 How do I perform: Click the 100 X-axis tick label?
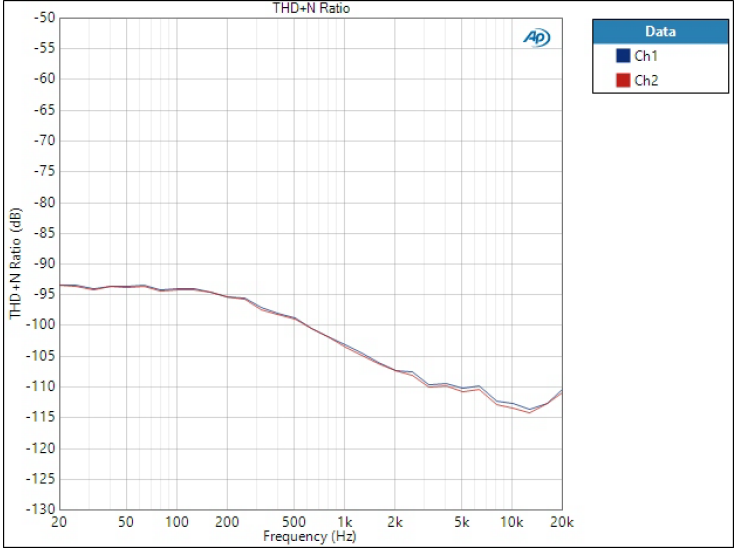(177, 522)
